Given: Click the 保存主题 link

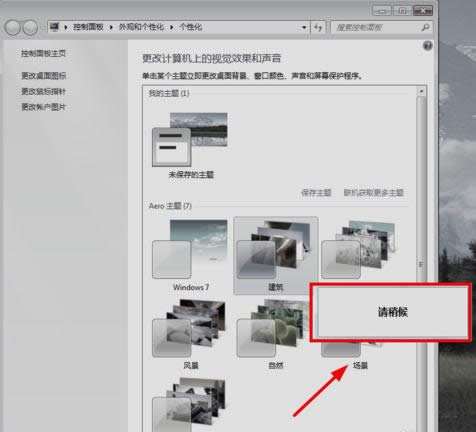Looking at the screenshot, I should coord(316,193).
